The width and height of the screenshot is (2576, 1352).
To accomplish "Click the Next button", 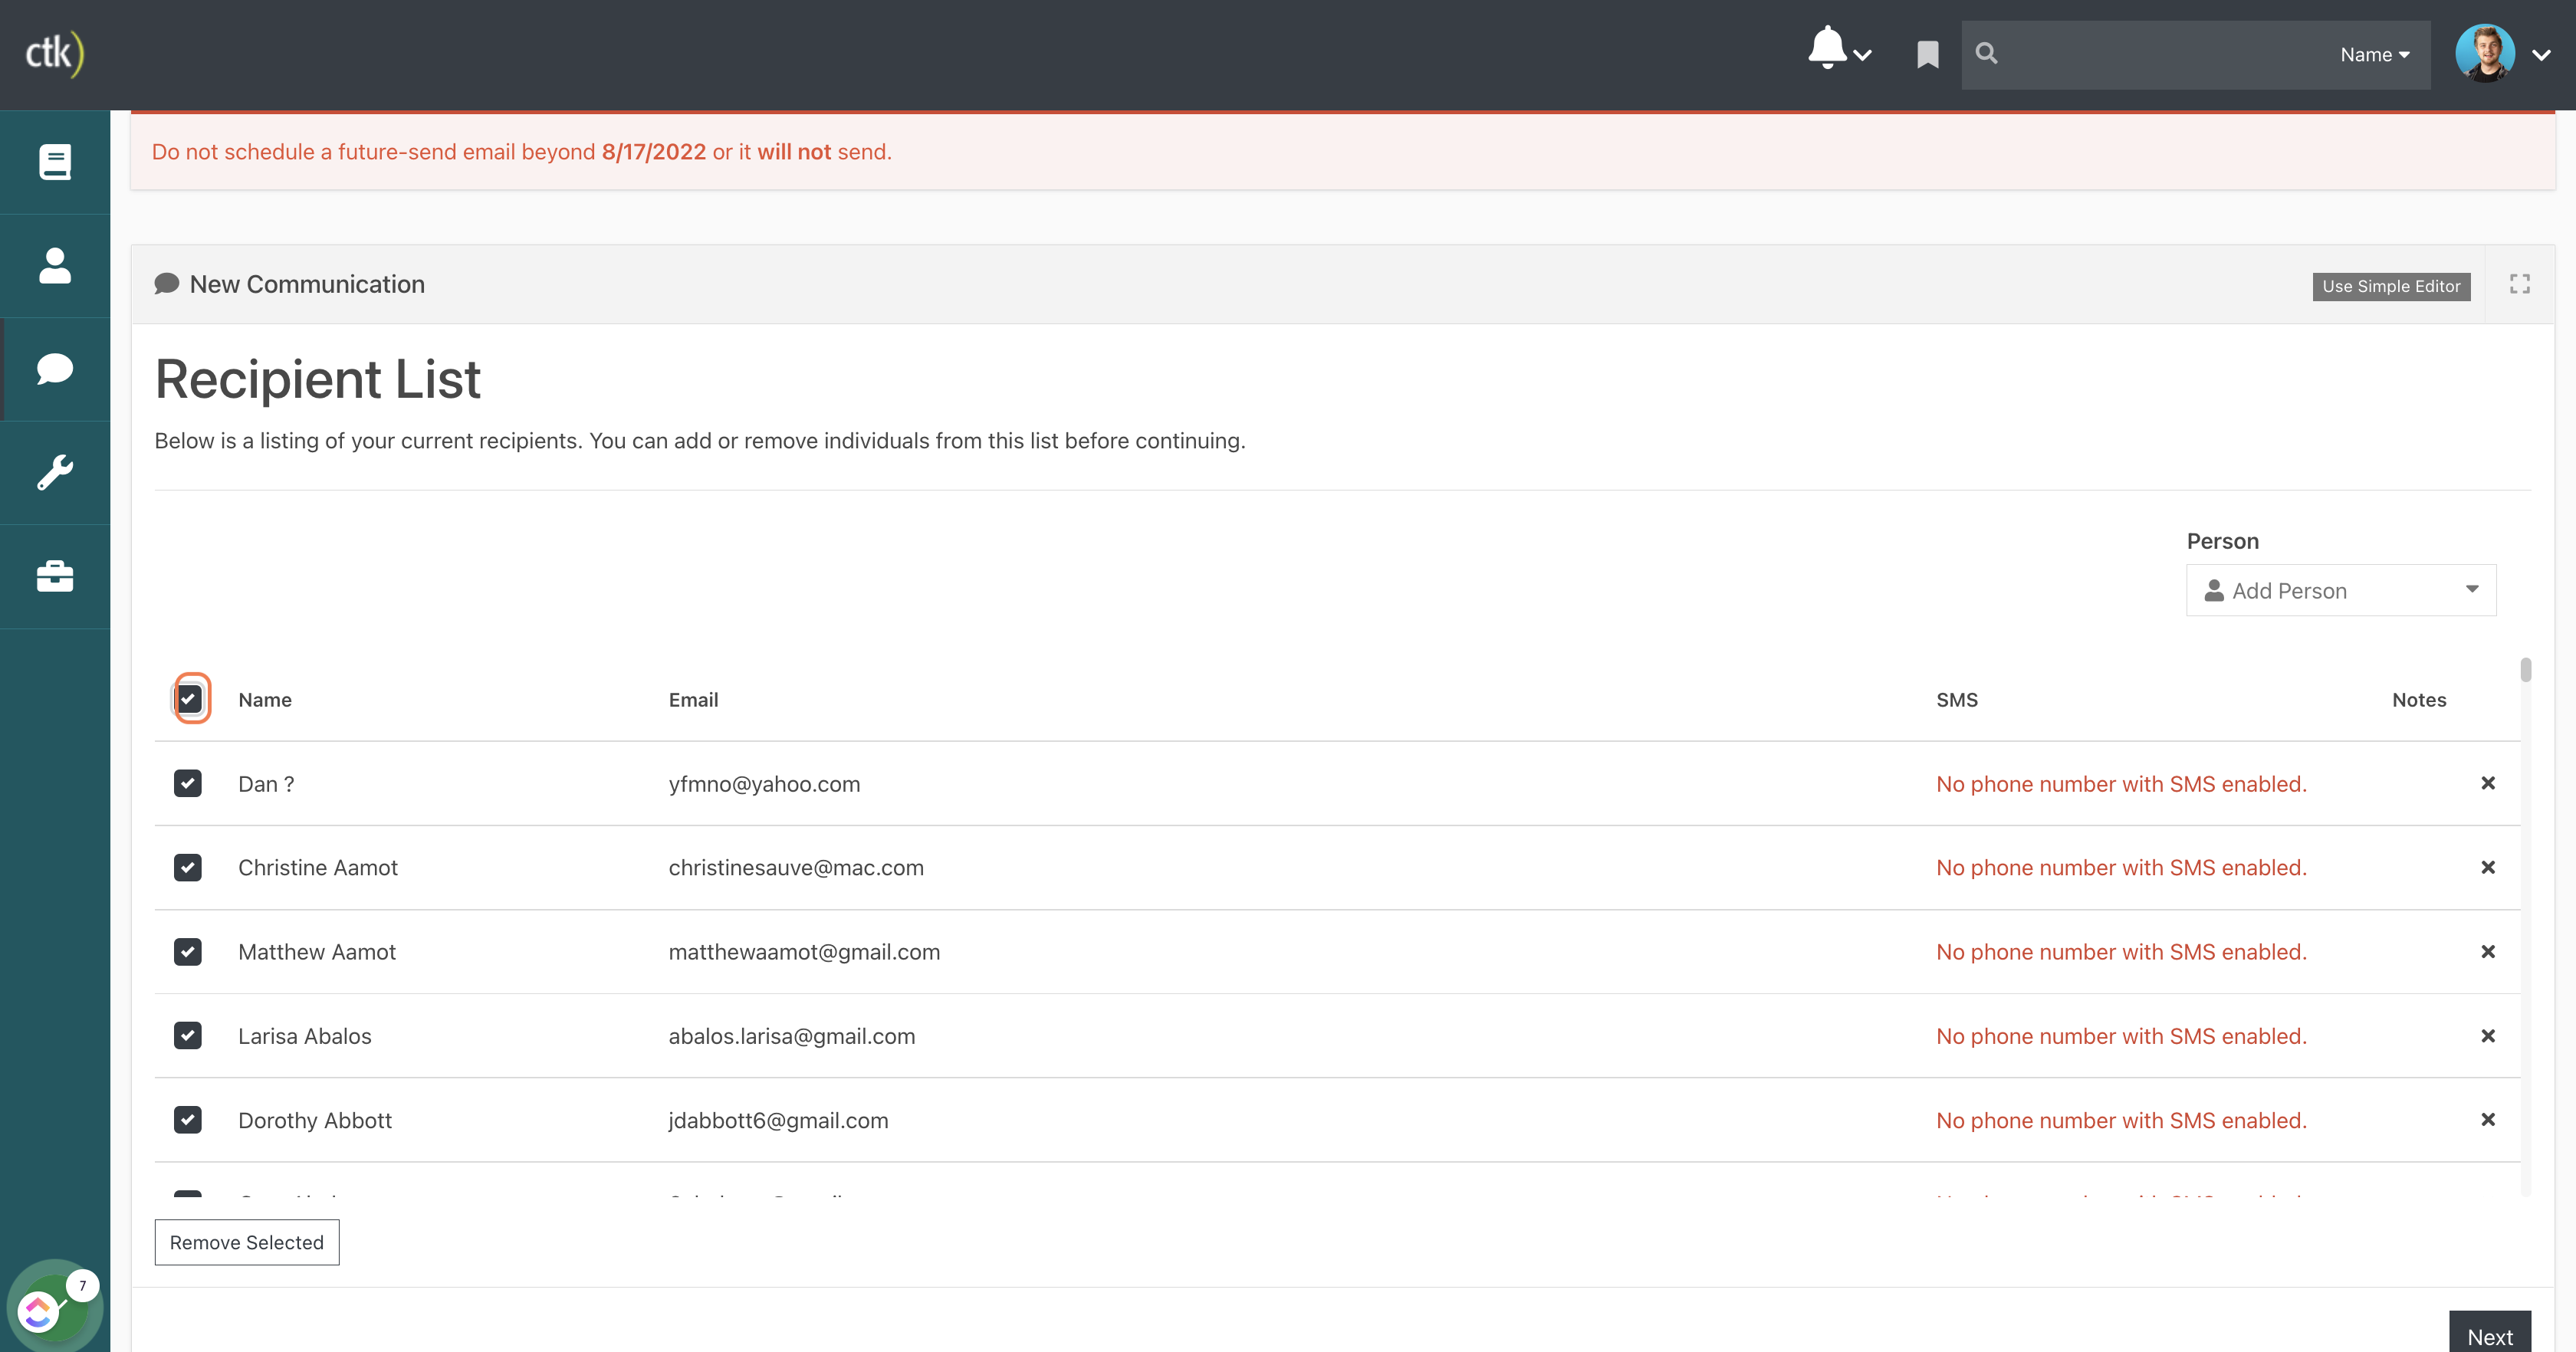I will 2489,1333.
